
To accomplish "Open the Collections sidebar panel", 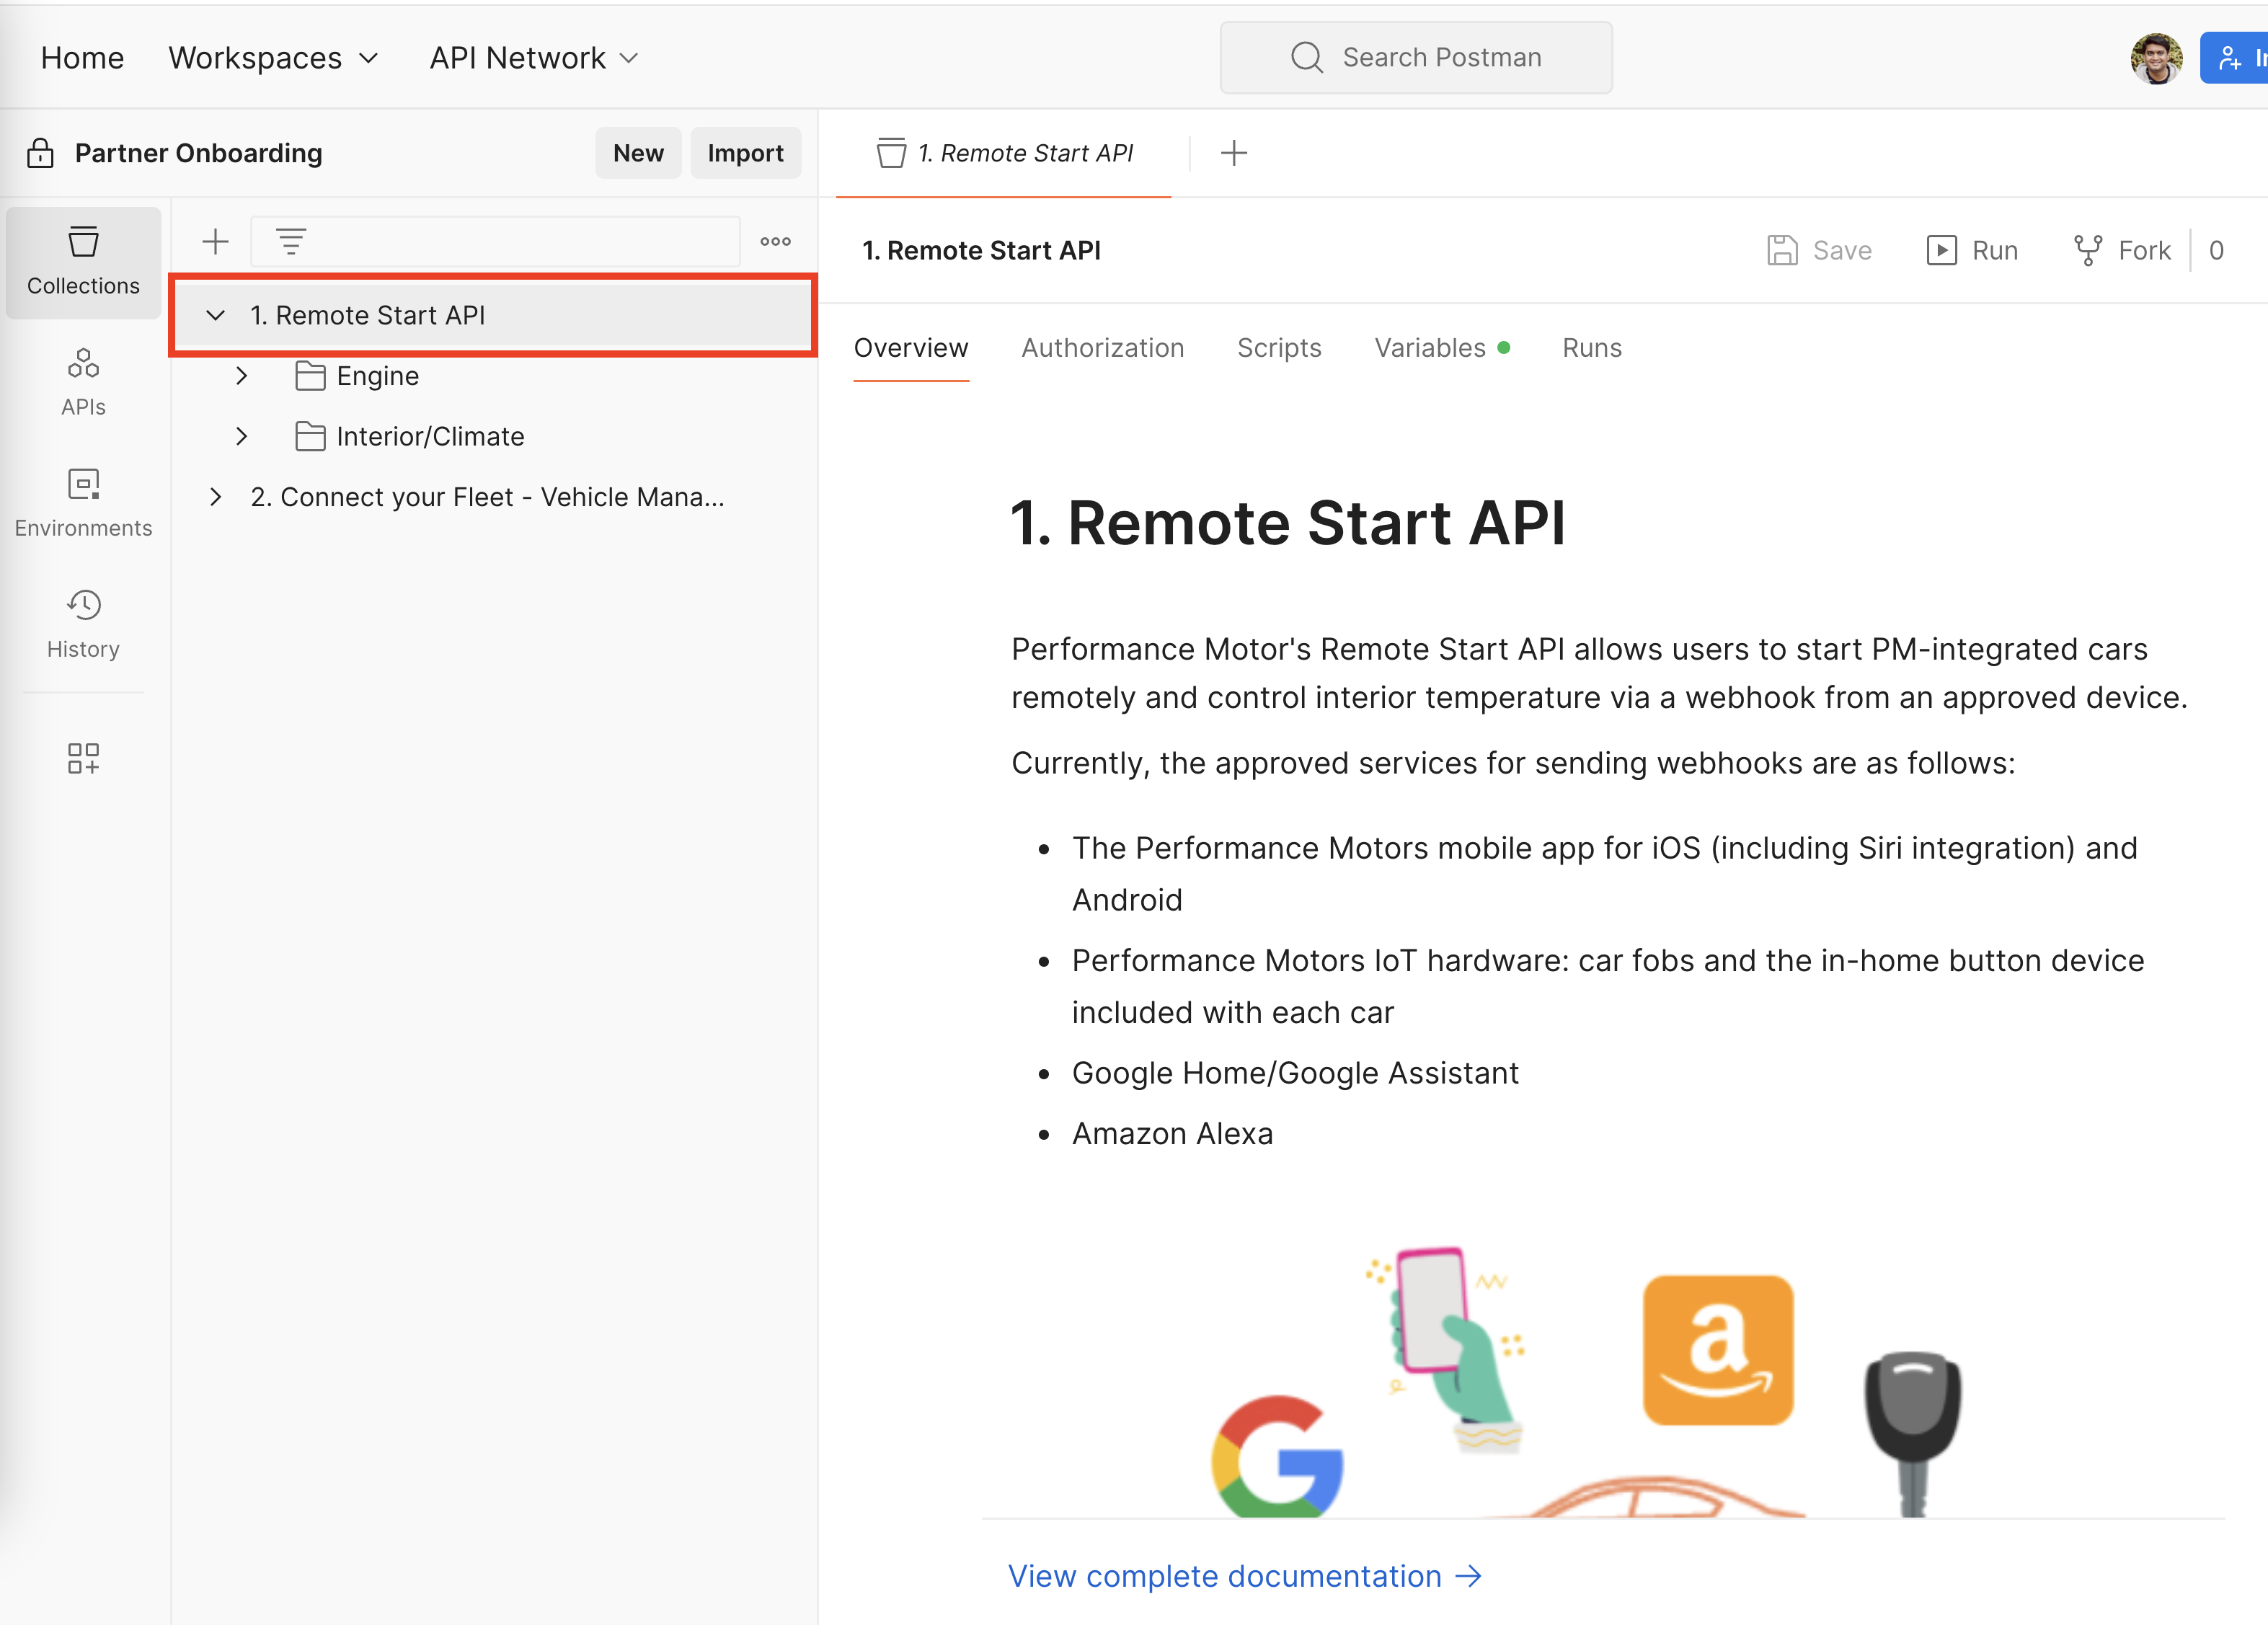I will click(83, 262).
